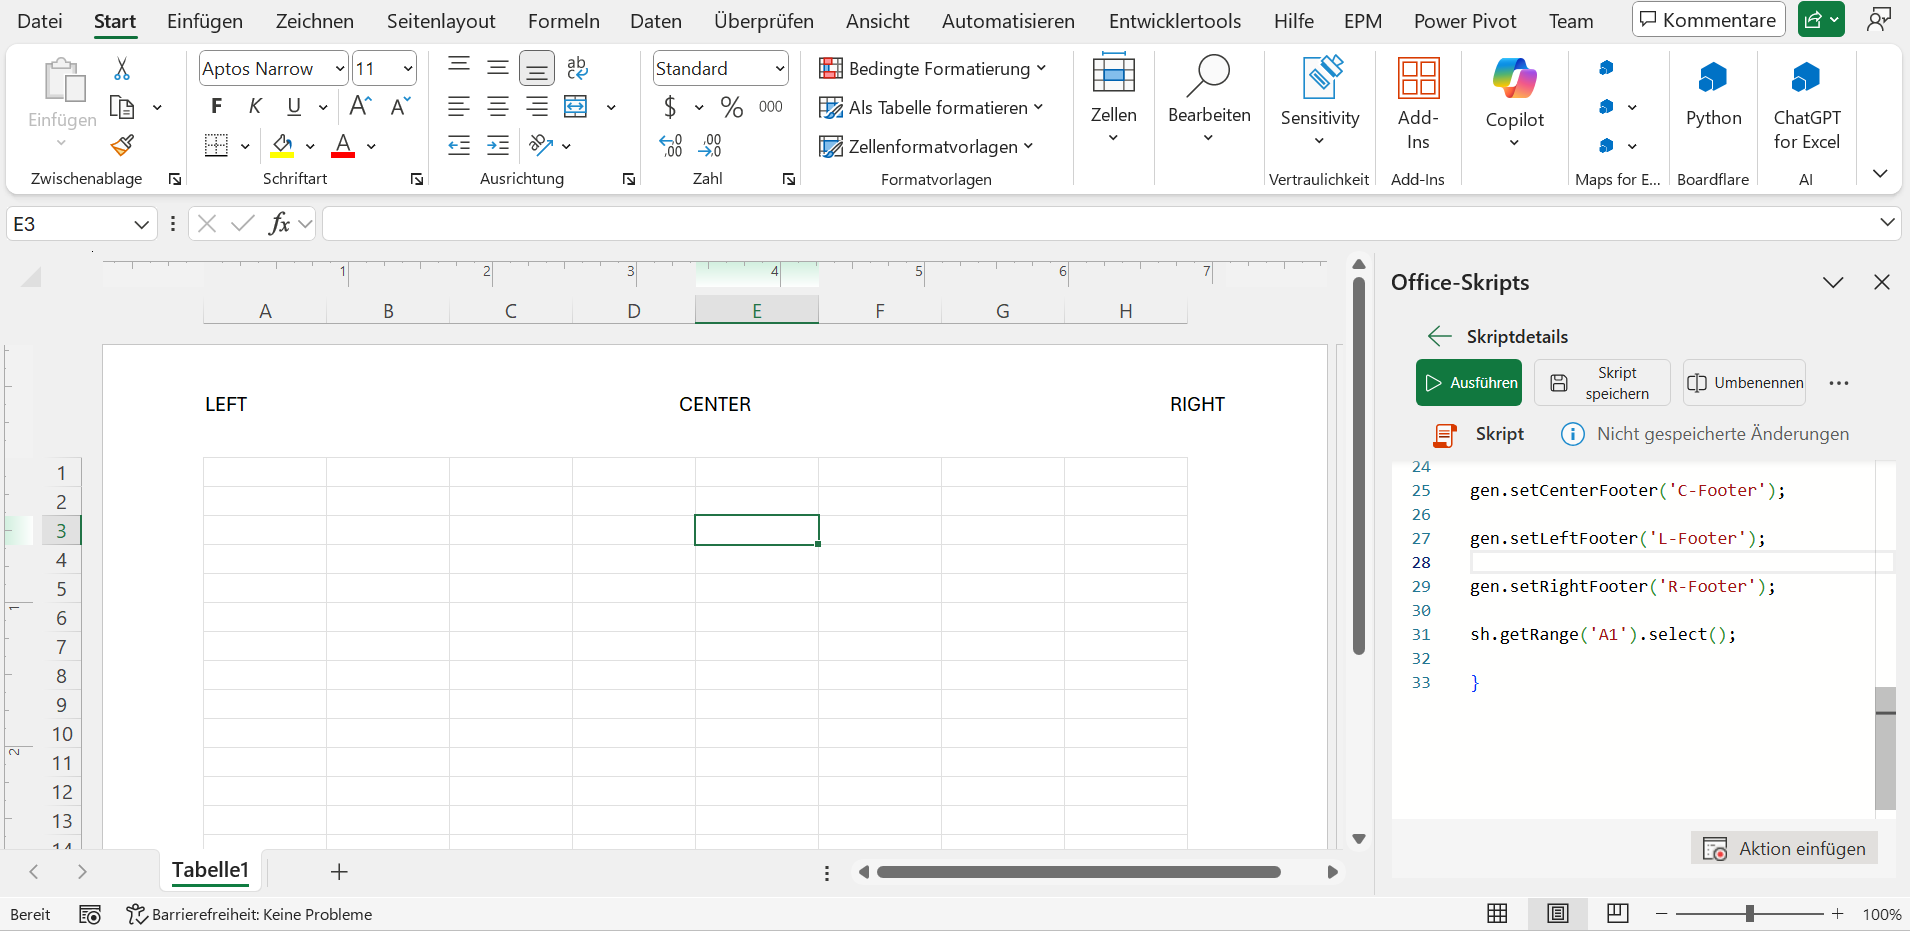
Task: Toggle underline U formatting
Action: click(294, 106)
